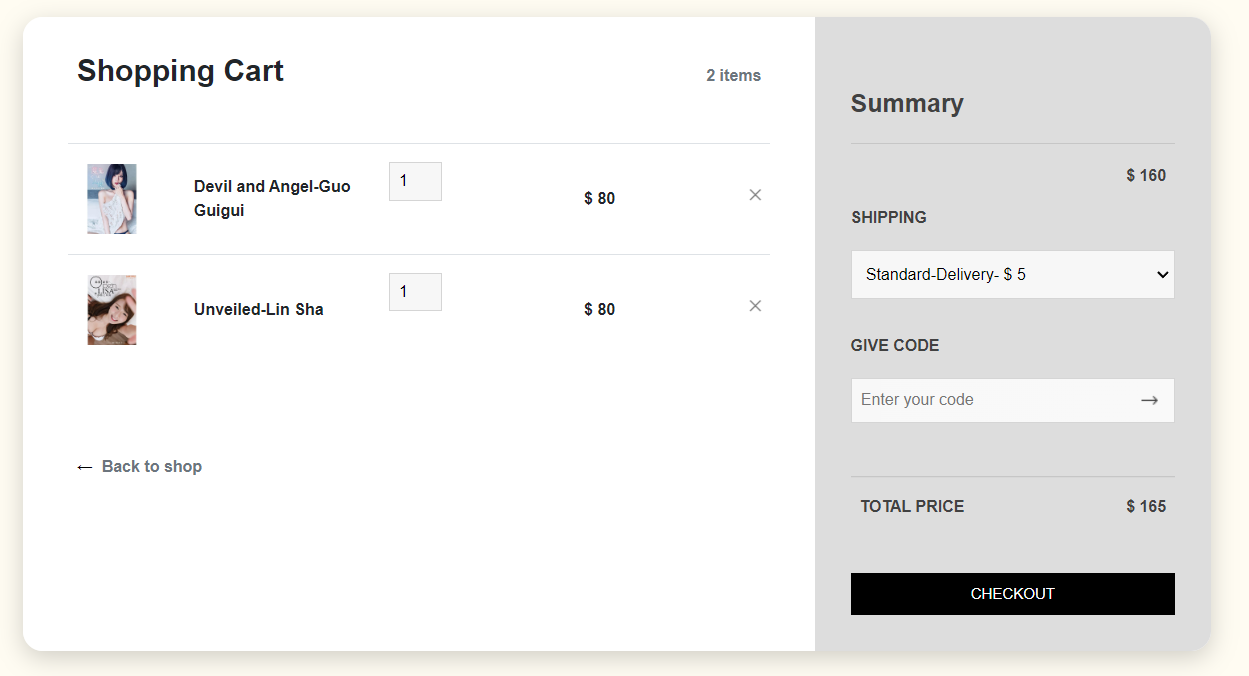Image resolution: width=1249 pixels, height=676 pixels.
Task: Click the Devil and Angel-Guo Guigui title
Action: (272, 198)
